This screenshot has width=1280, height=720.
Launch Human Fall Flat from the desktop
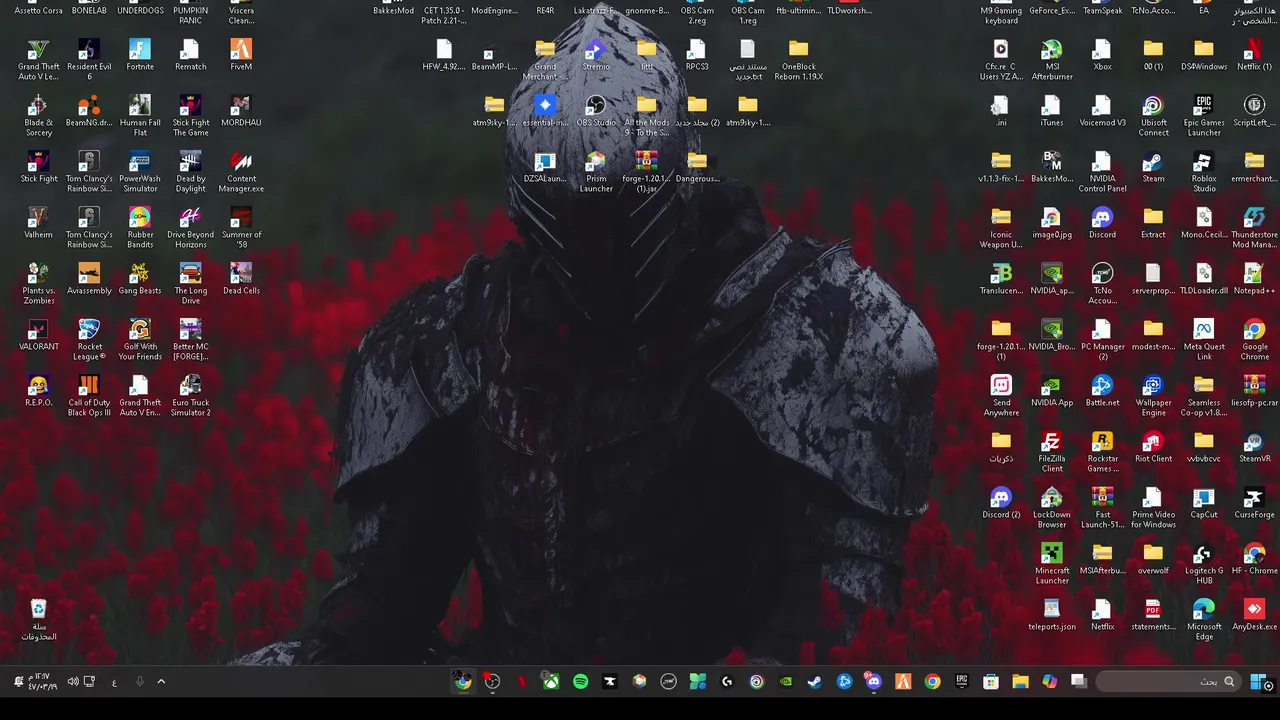pos(140,116)
